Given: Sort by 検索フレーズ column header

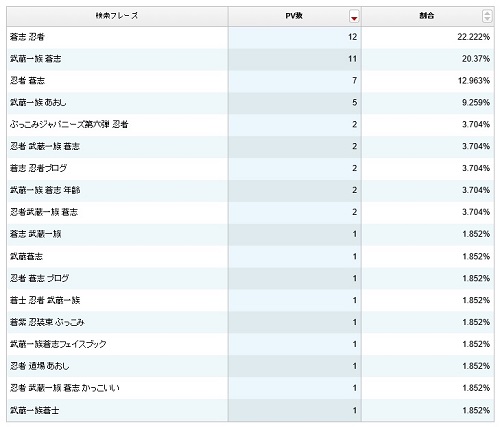Looking at the screenshot, I should [117, 16].
